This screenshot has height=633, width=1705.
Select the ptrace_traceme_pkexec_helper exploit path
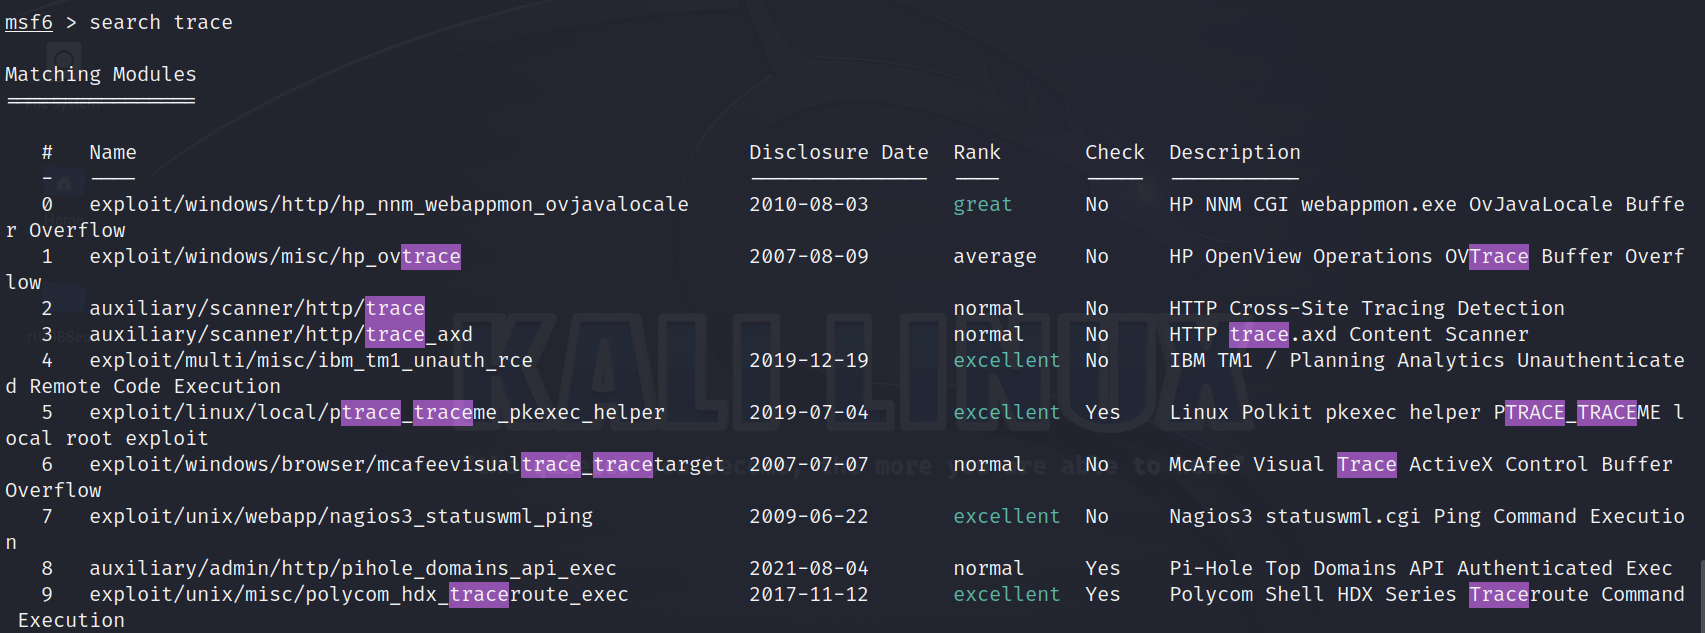376,412
